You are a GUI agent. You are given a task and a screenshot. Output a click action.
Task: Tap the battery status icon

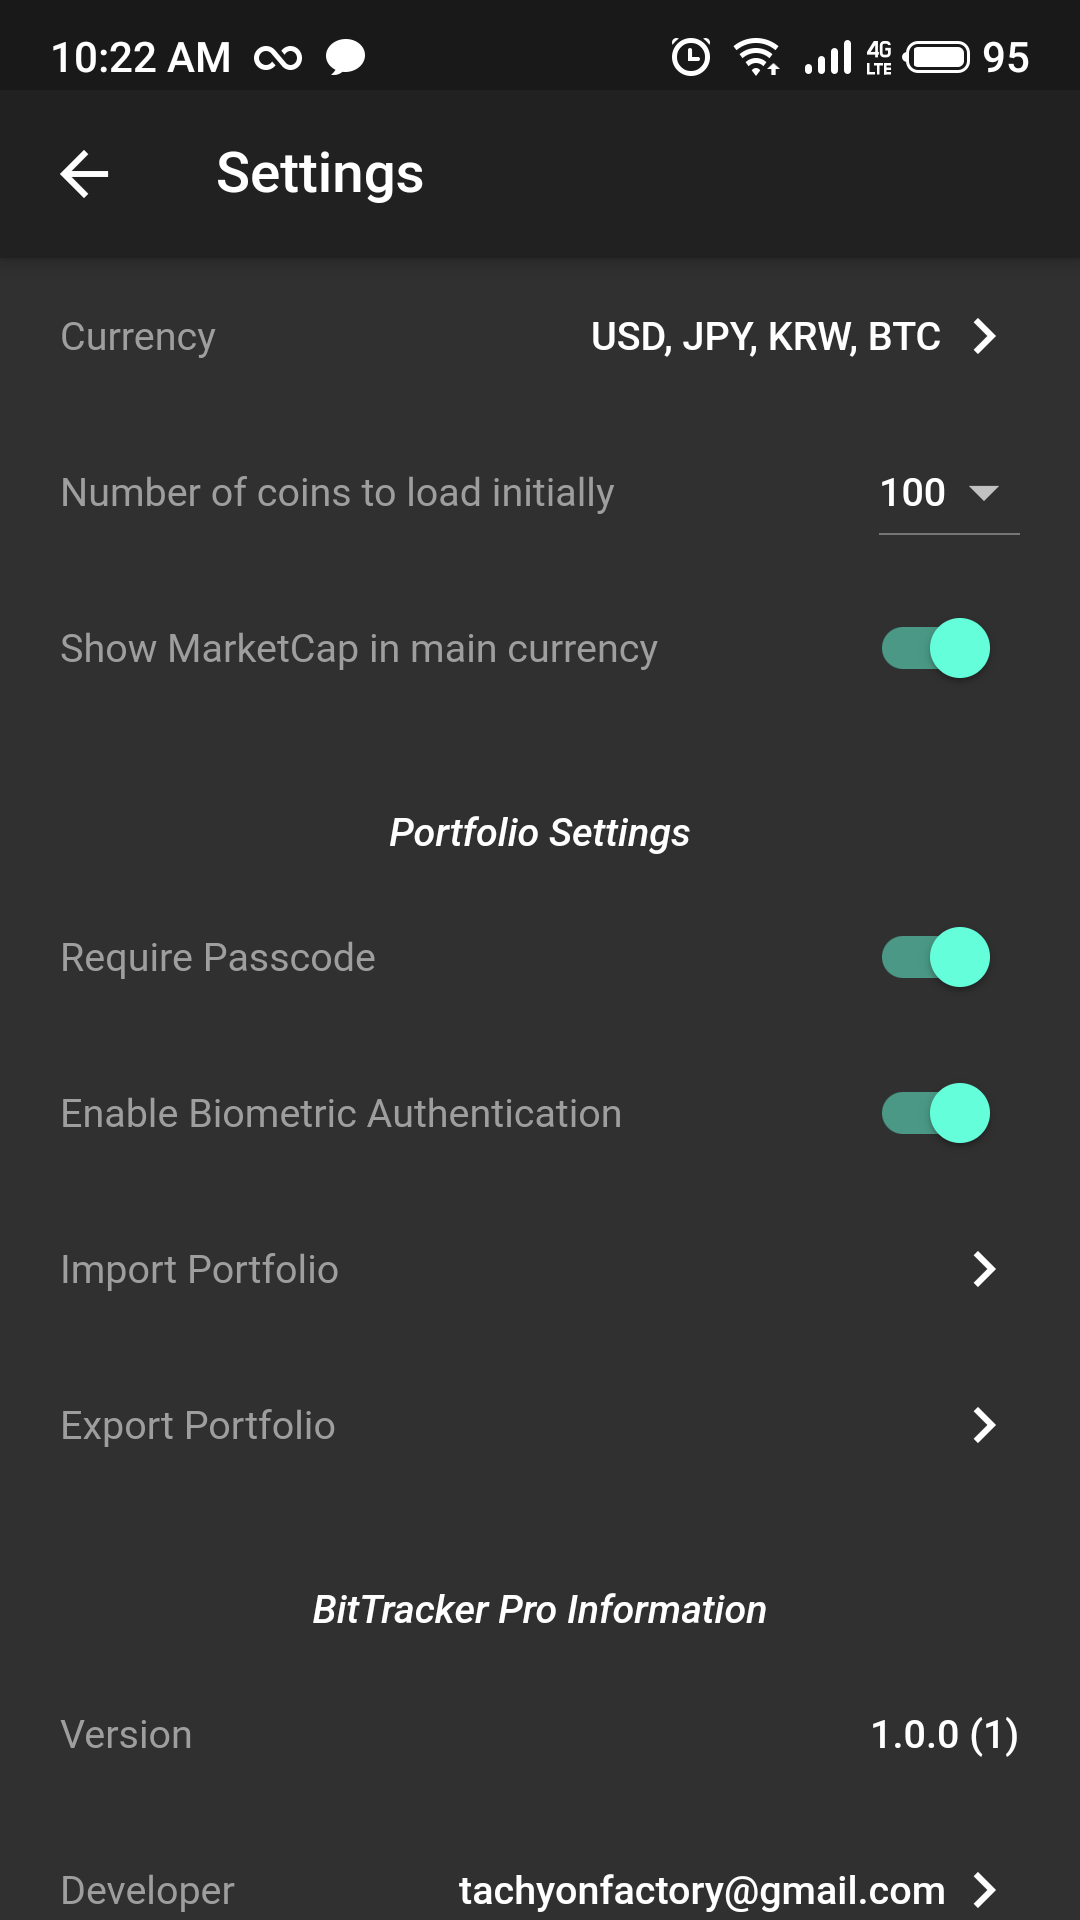(x=937, y=57)
